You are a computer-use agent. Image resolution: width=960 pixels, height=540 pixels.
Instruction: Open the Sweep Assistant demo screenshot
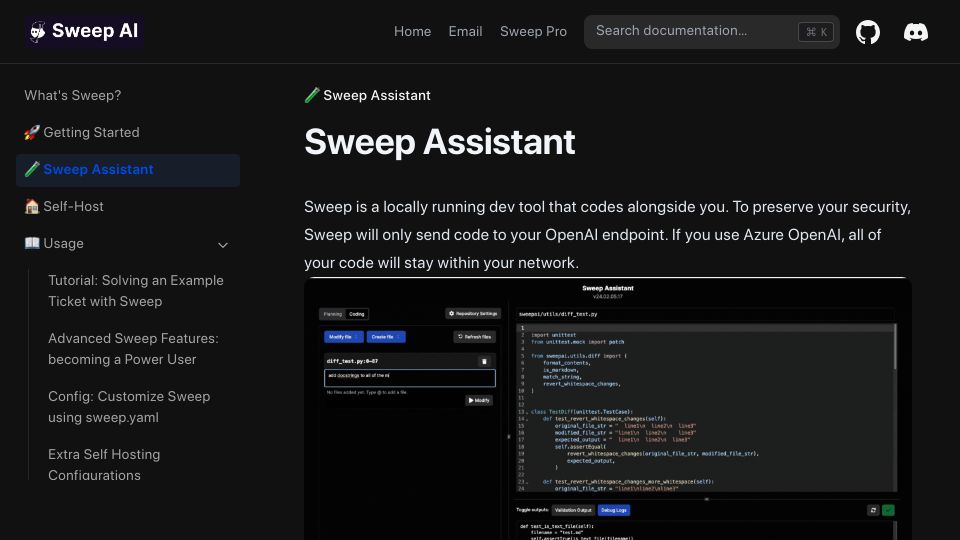coord(607,408)
